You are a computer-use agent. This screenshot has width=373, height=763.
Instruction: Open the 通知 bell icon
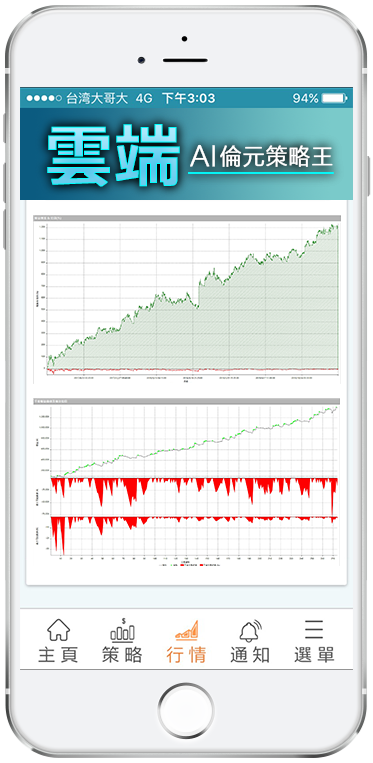(x=250, y=630)
